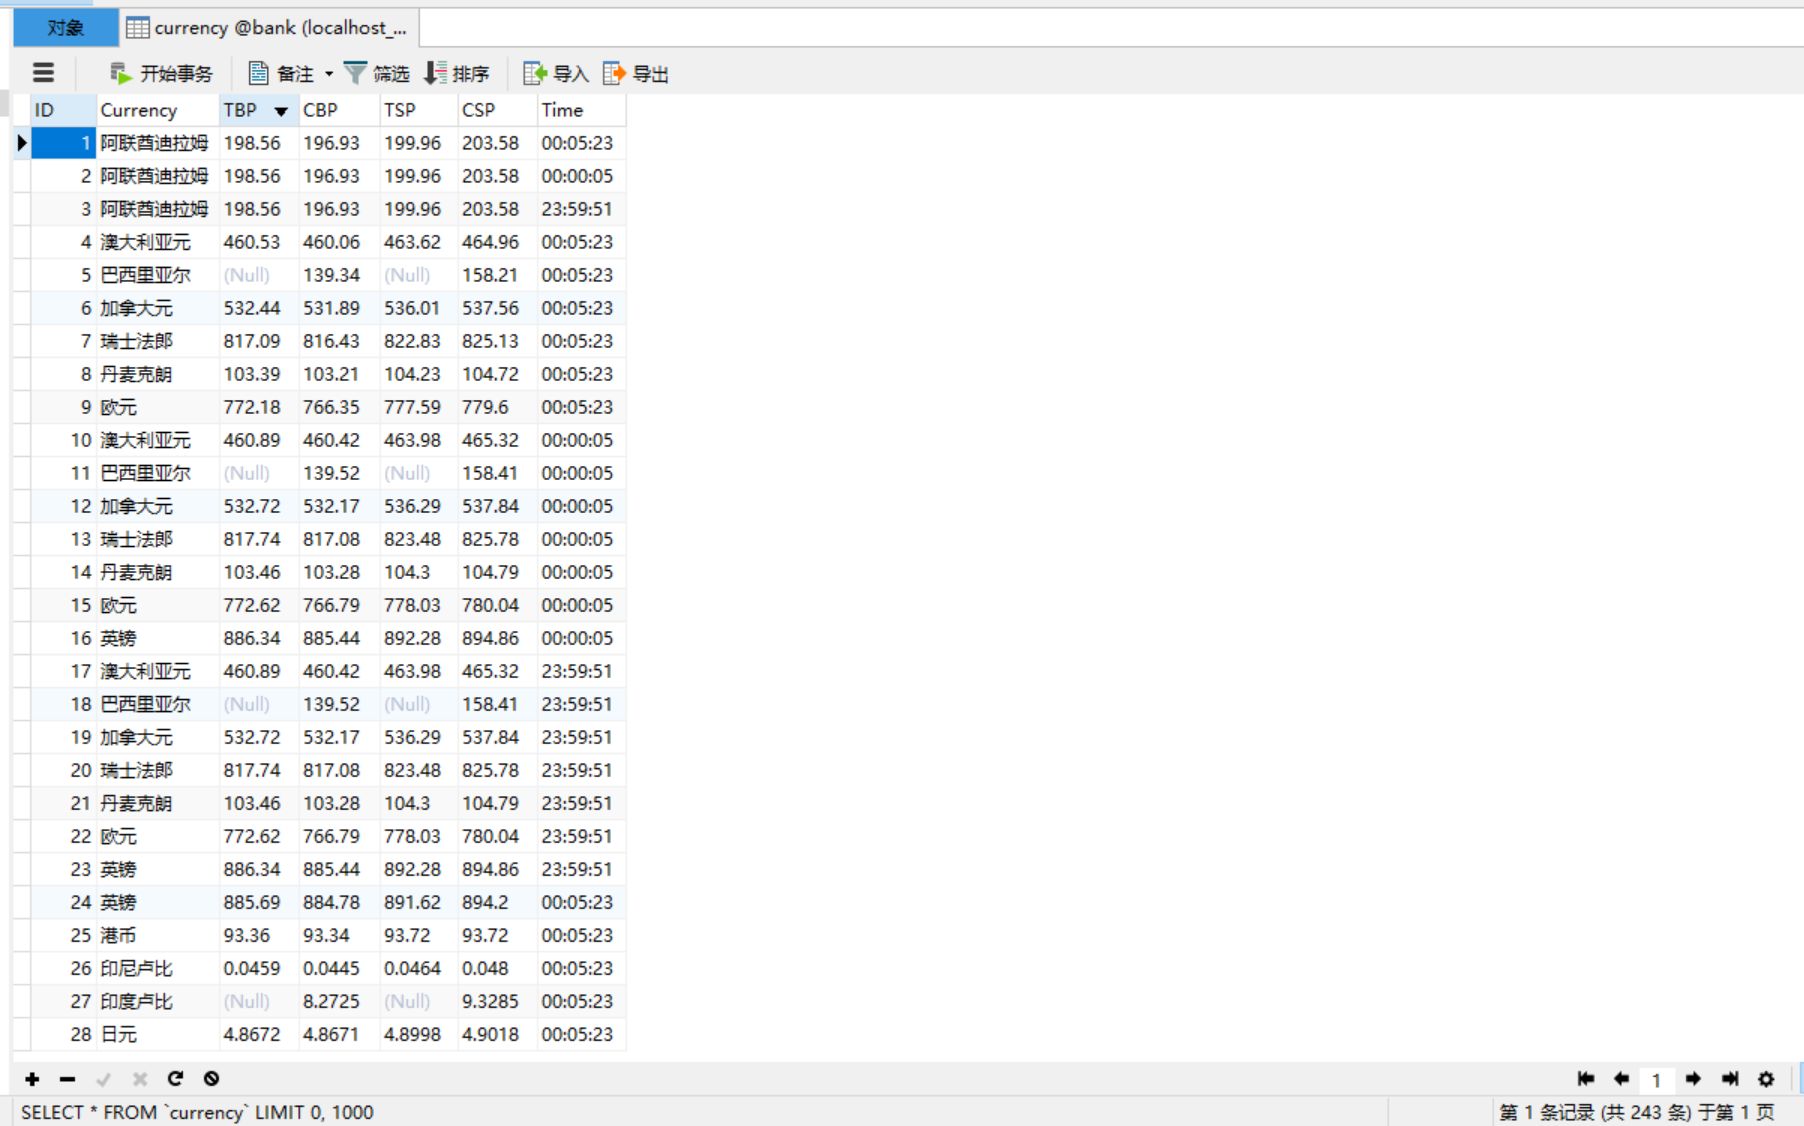Image resolution: width=1804 pixels, height=1126 pixels.
Task: Select CSP 203.58 in row 3
Action: [497, 209]
